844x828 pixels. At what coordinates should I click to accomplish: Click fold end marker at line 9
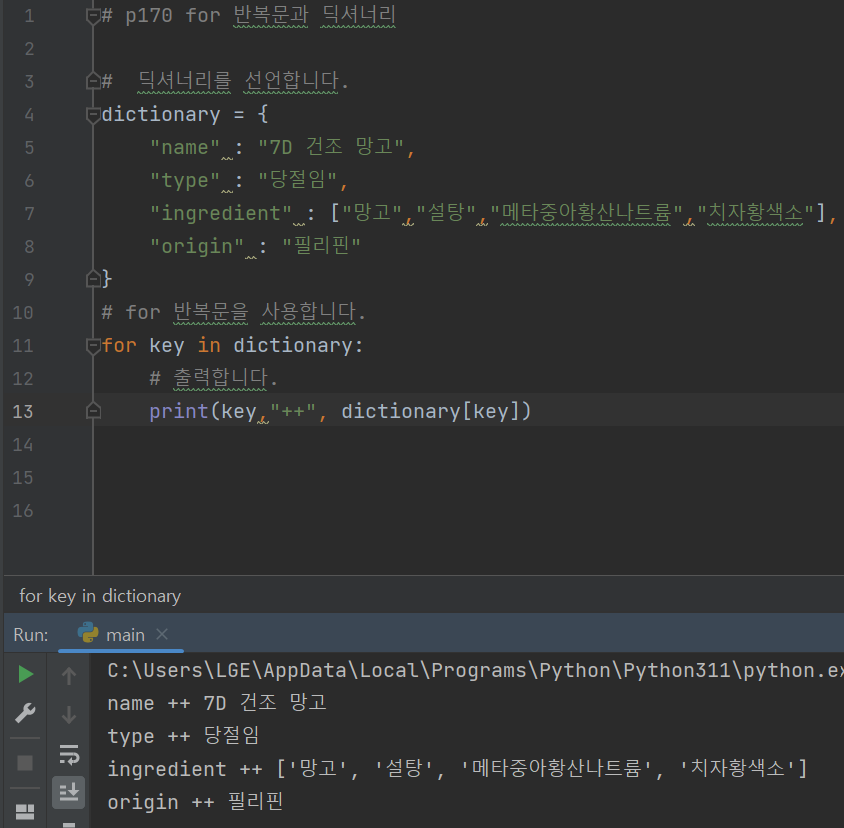[93, 279]
